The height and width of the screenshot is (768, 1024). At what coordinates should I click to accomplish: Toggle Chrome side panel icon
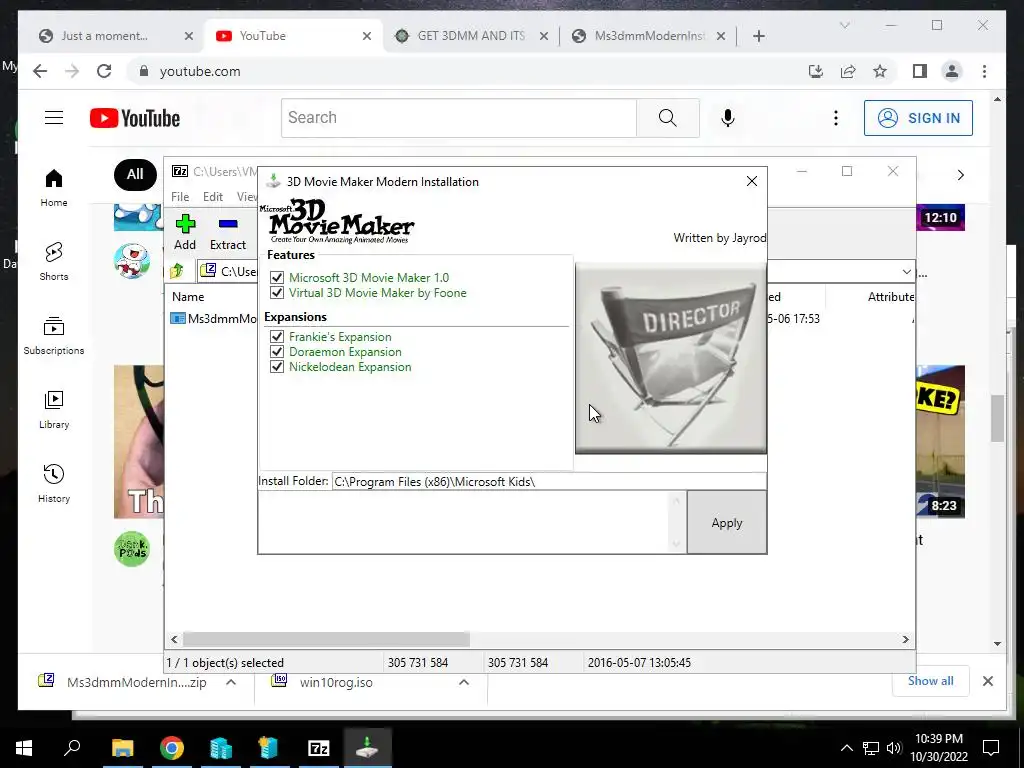click(x=920, y=71)
